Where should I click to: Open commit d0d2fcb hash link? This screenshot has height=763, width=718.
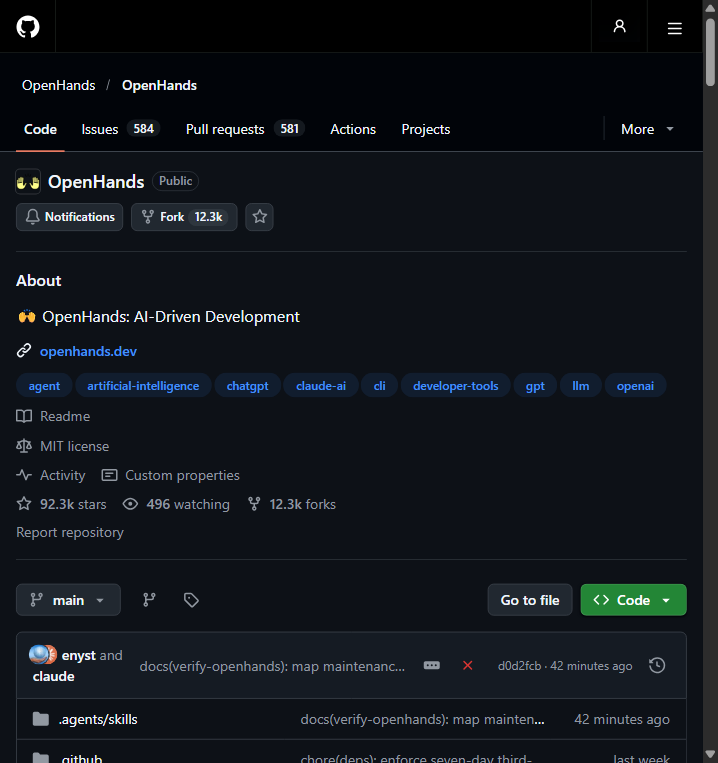coord(519,666)
